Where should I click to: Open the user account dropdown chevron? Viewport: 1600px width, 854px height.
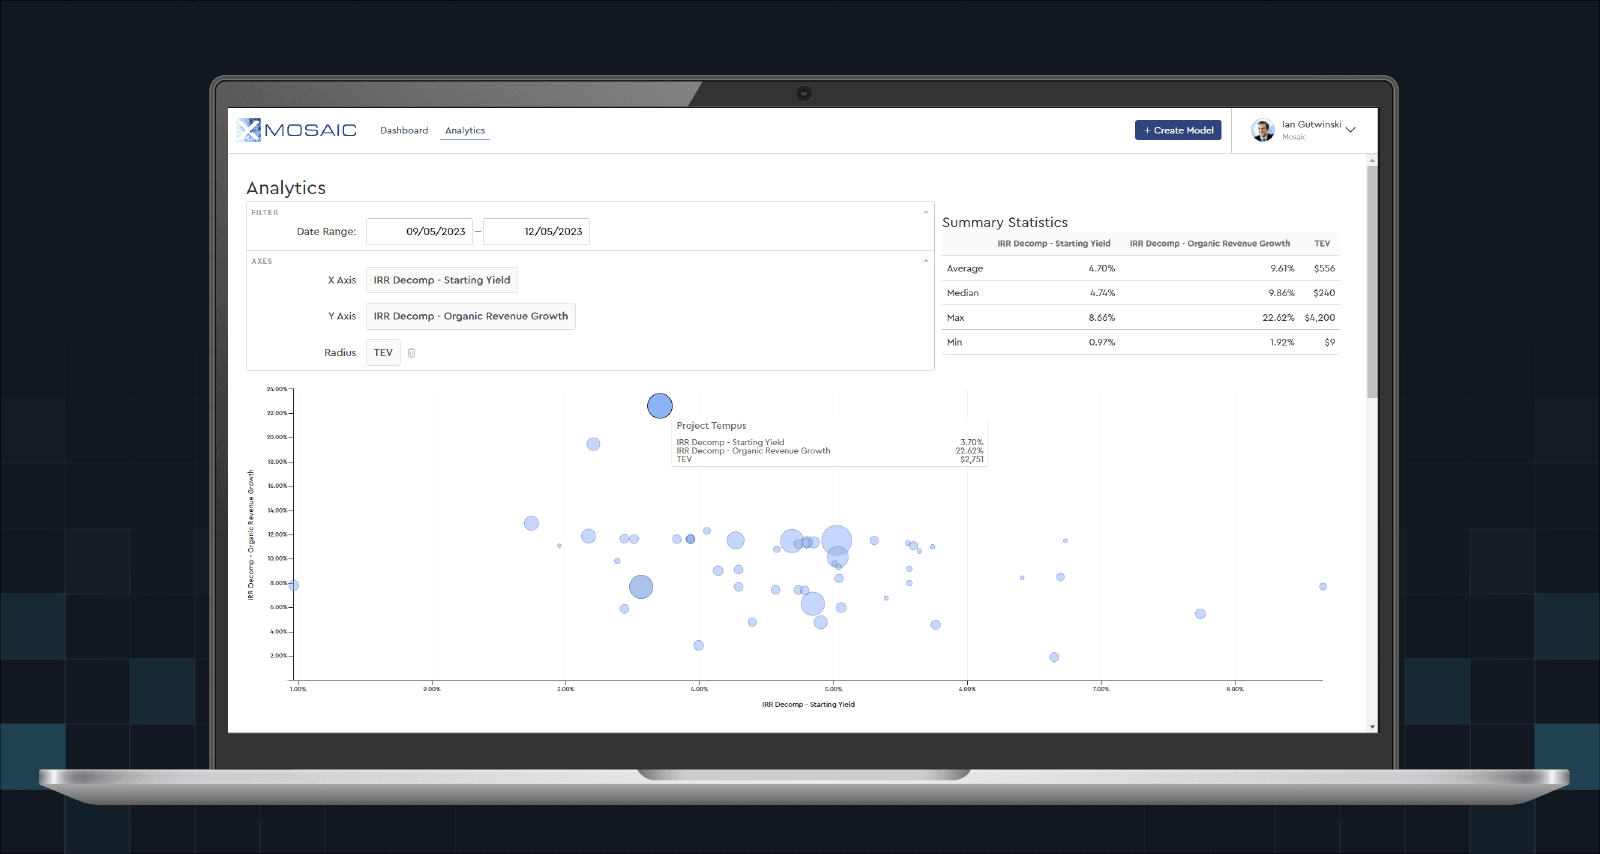tap(1351, 130)
